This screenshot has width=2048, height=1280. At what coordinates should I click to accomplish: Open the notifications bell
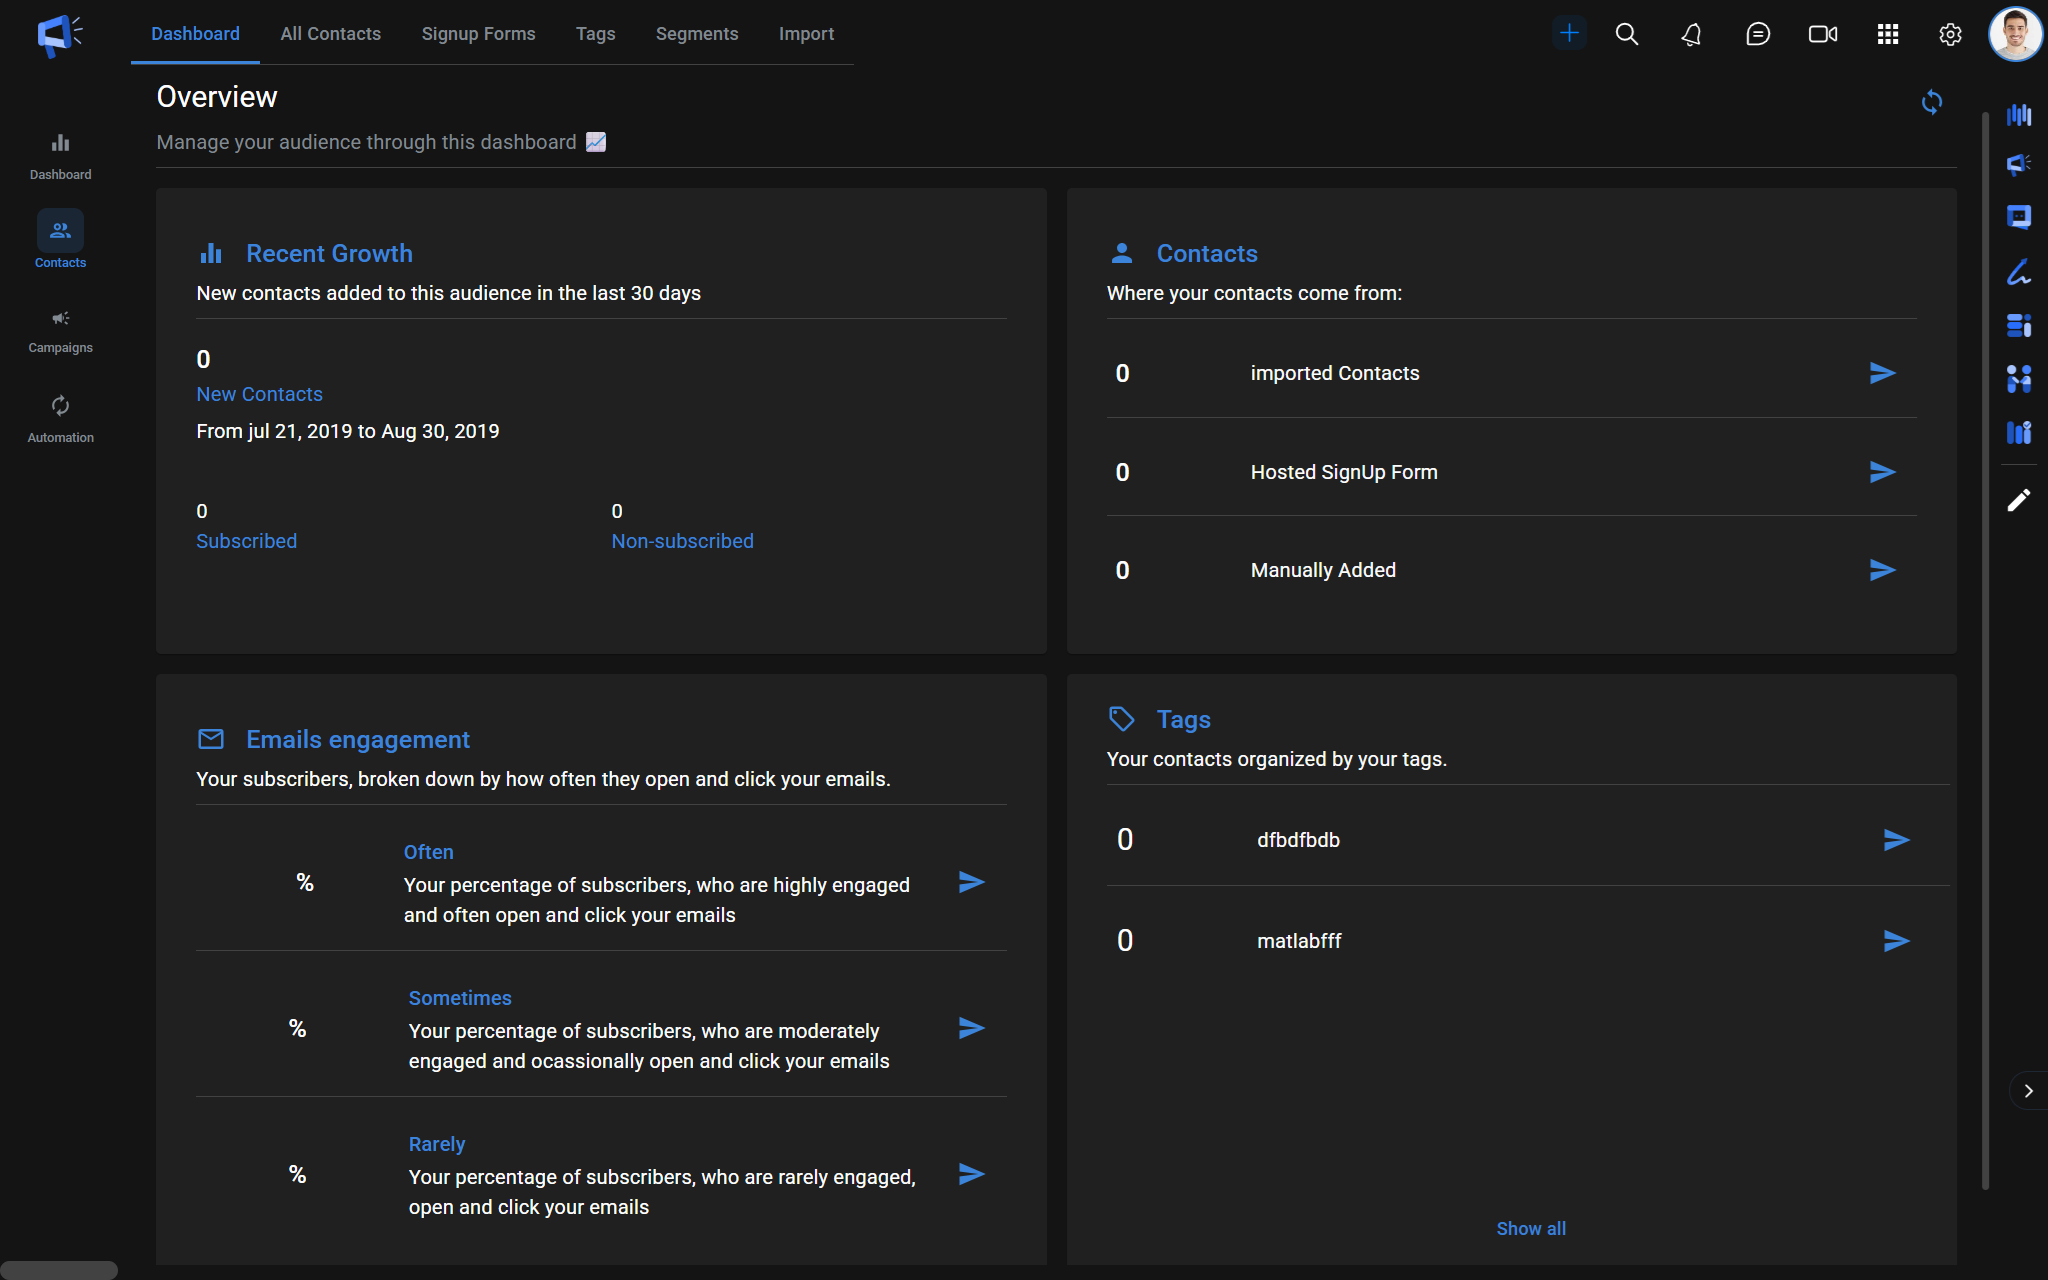1691,34
